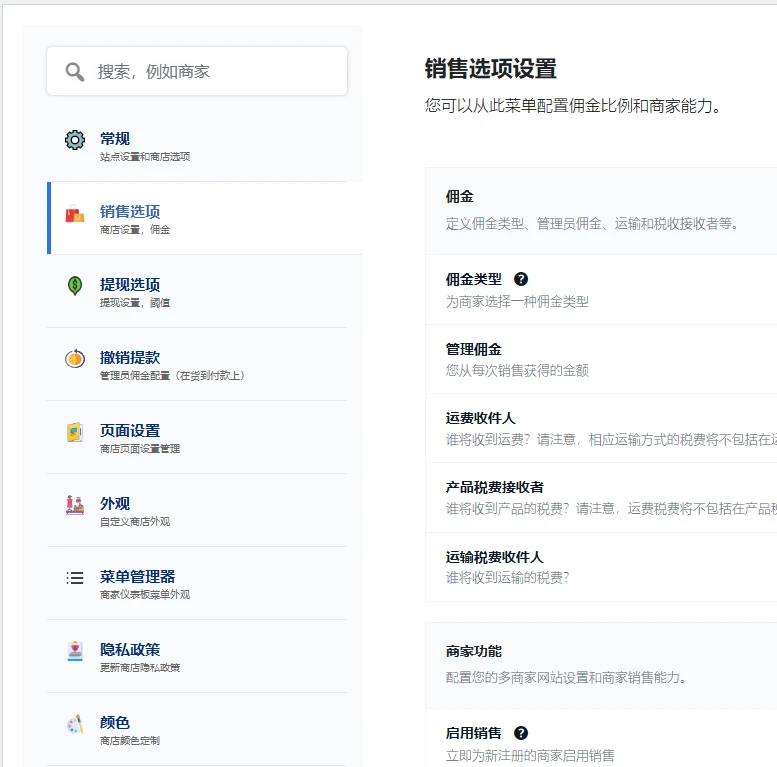The image size is (777, 767).
Task: Click the 佣金类型 label
Action: [x=474, y=279]
